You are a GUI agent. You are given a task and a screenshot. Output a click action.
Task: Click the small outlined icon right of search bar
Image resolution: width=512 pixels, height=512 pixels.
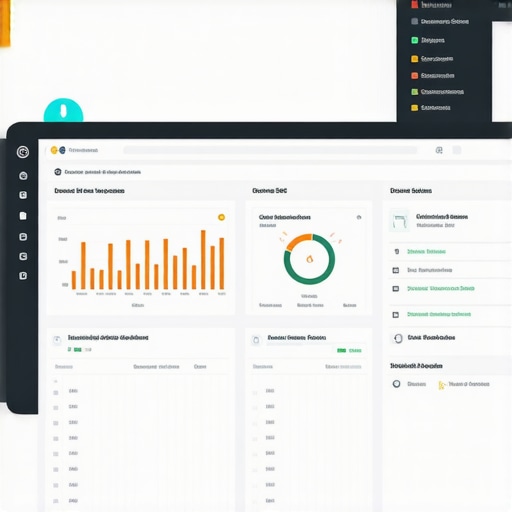point(439,150)
